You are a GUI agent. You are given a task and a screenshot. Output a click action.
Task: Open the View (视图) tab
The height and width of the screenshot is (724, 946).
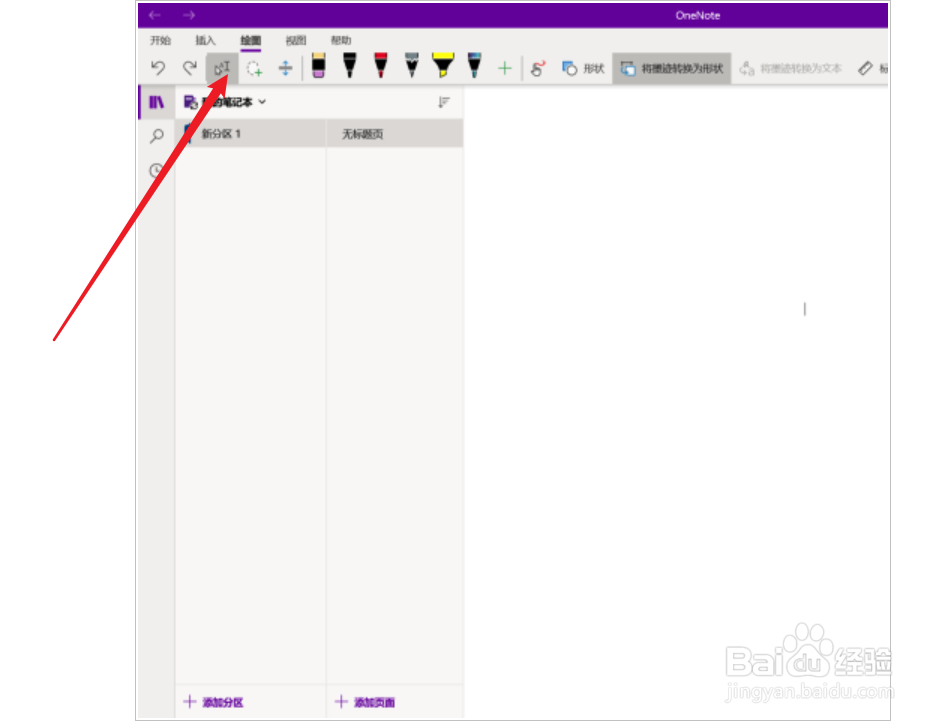coord(296,40)
